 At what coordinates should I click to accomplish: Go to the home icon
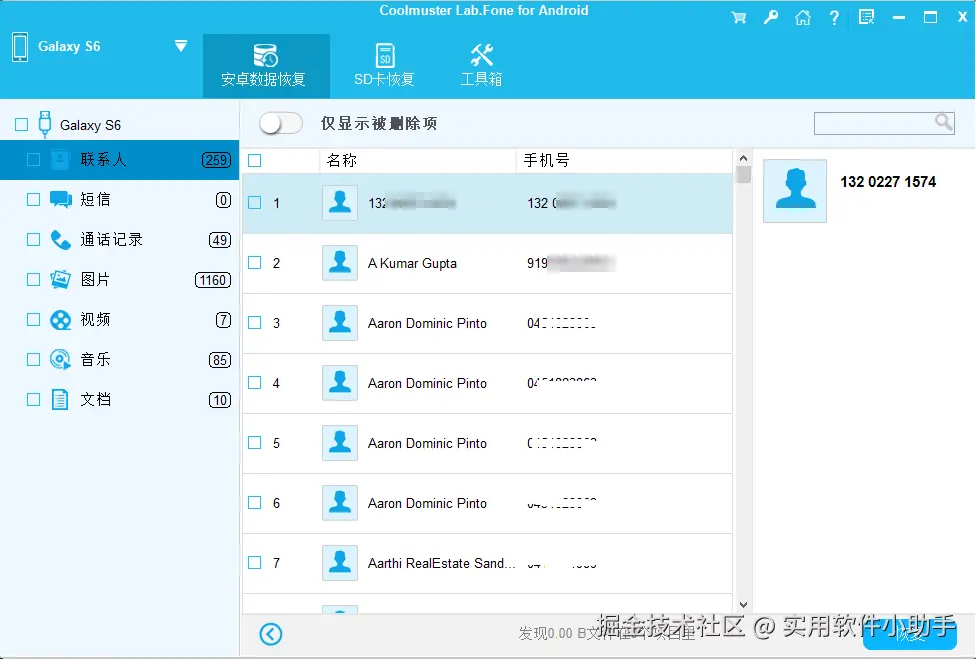(x=803, y=17)
